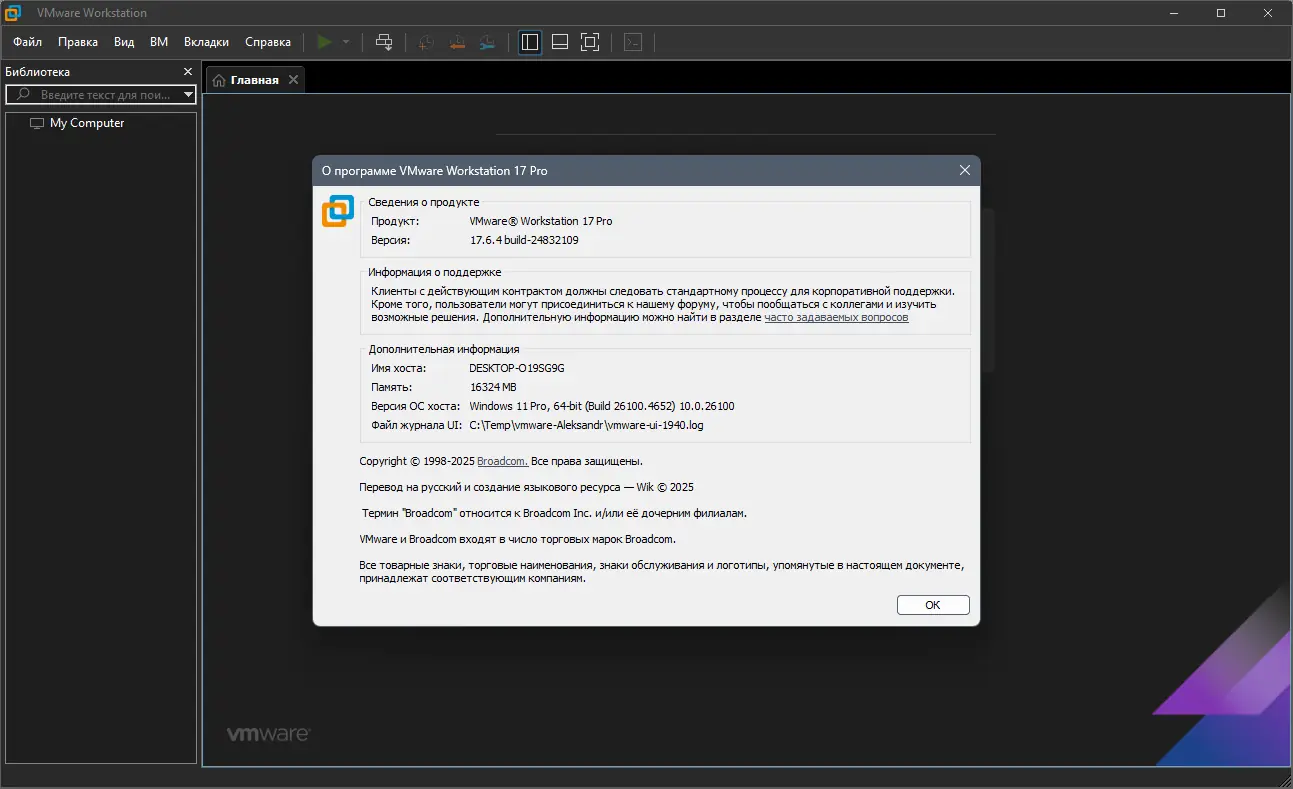Image resolution: width=1293 pixels, height=789 pixels.
Task: Toggle the thumbnail bar view icon
Action: click(x=560, y=42)
